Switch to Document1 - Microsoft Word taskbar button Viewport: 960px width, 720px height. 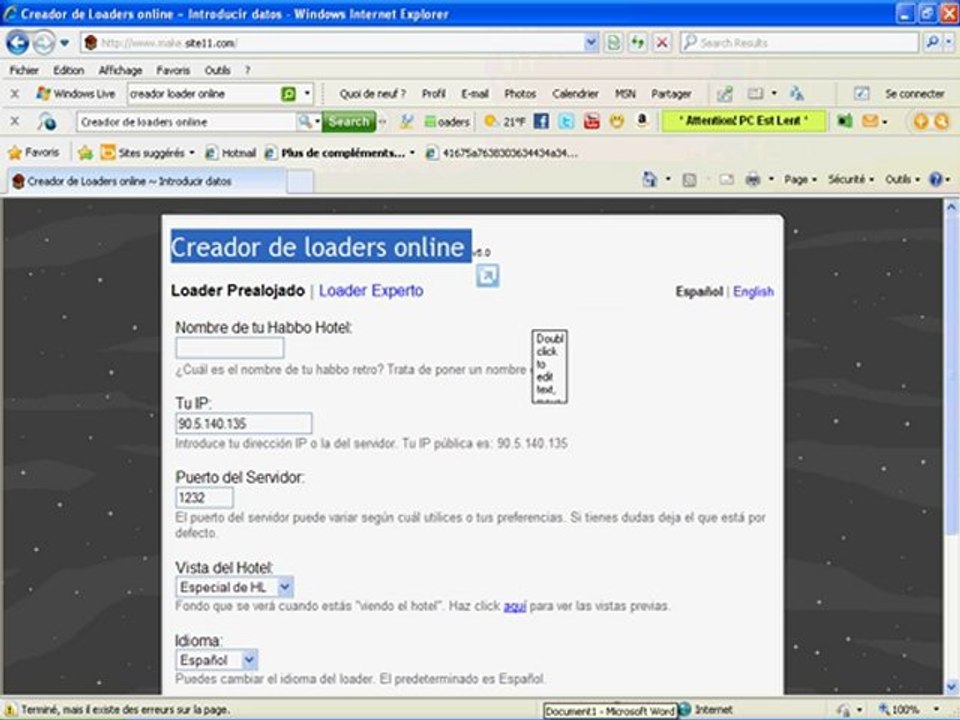[x=610, y=711]
